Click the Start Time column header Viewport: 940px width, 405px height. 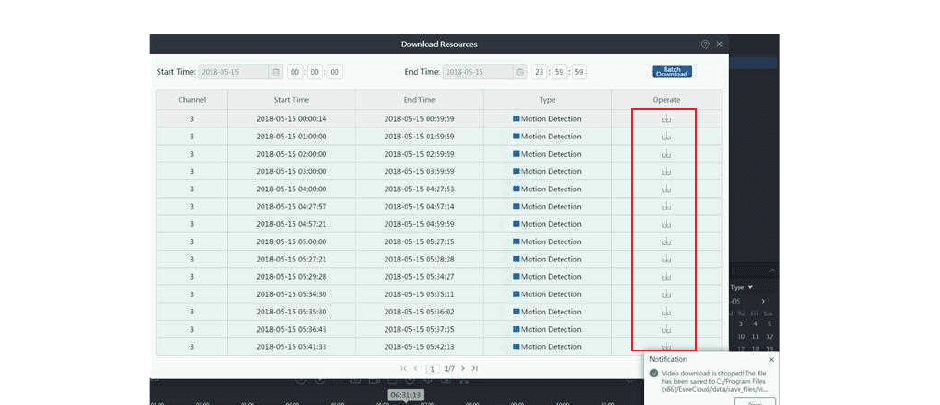coord(291,100)
